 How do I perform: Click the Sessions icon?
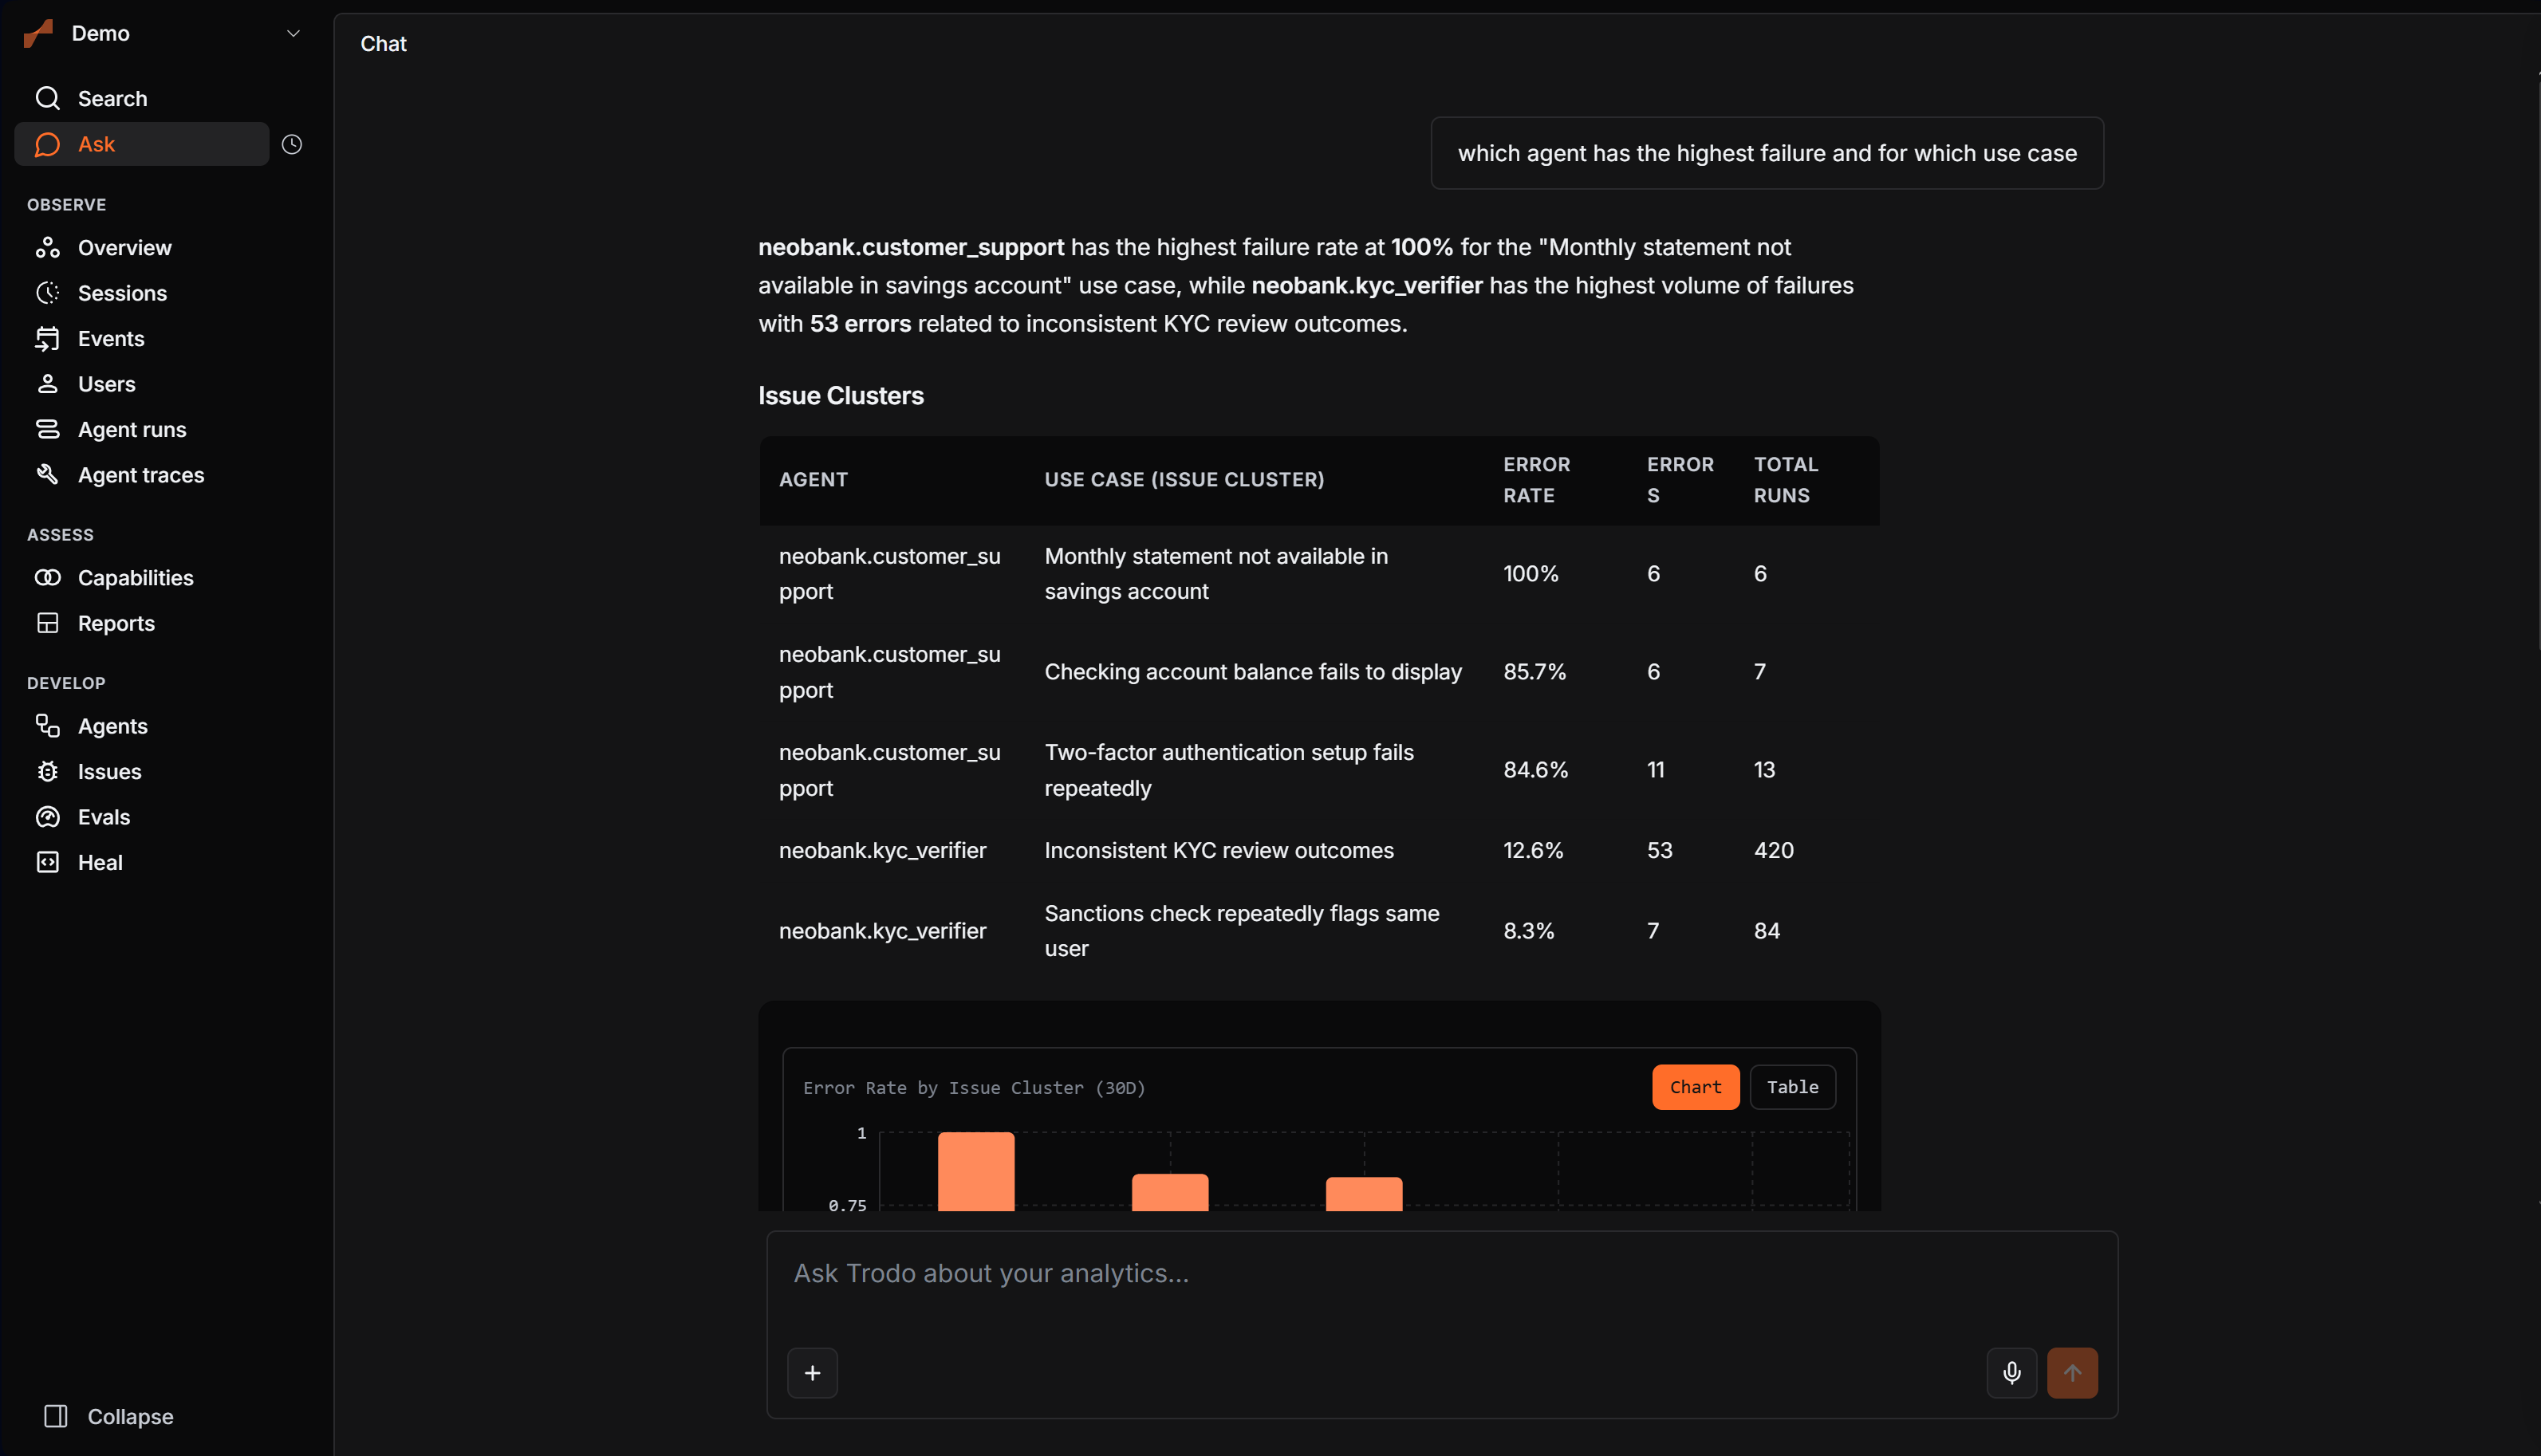tap(47, 293)
